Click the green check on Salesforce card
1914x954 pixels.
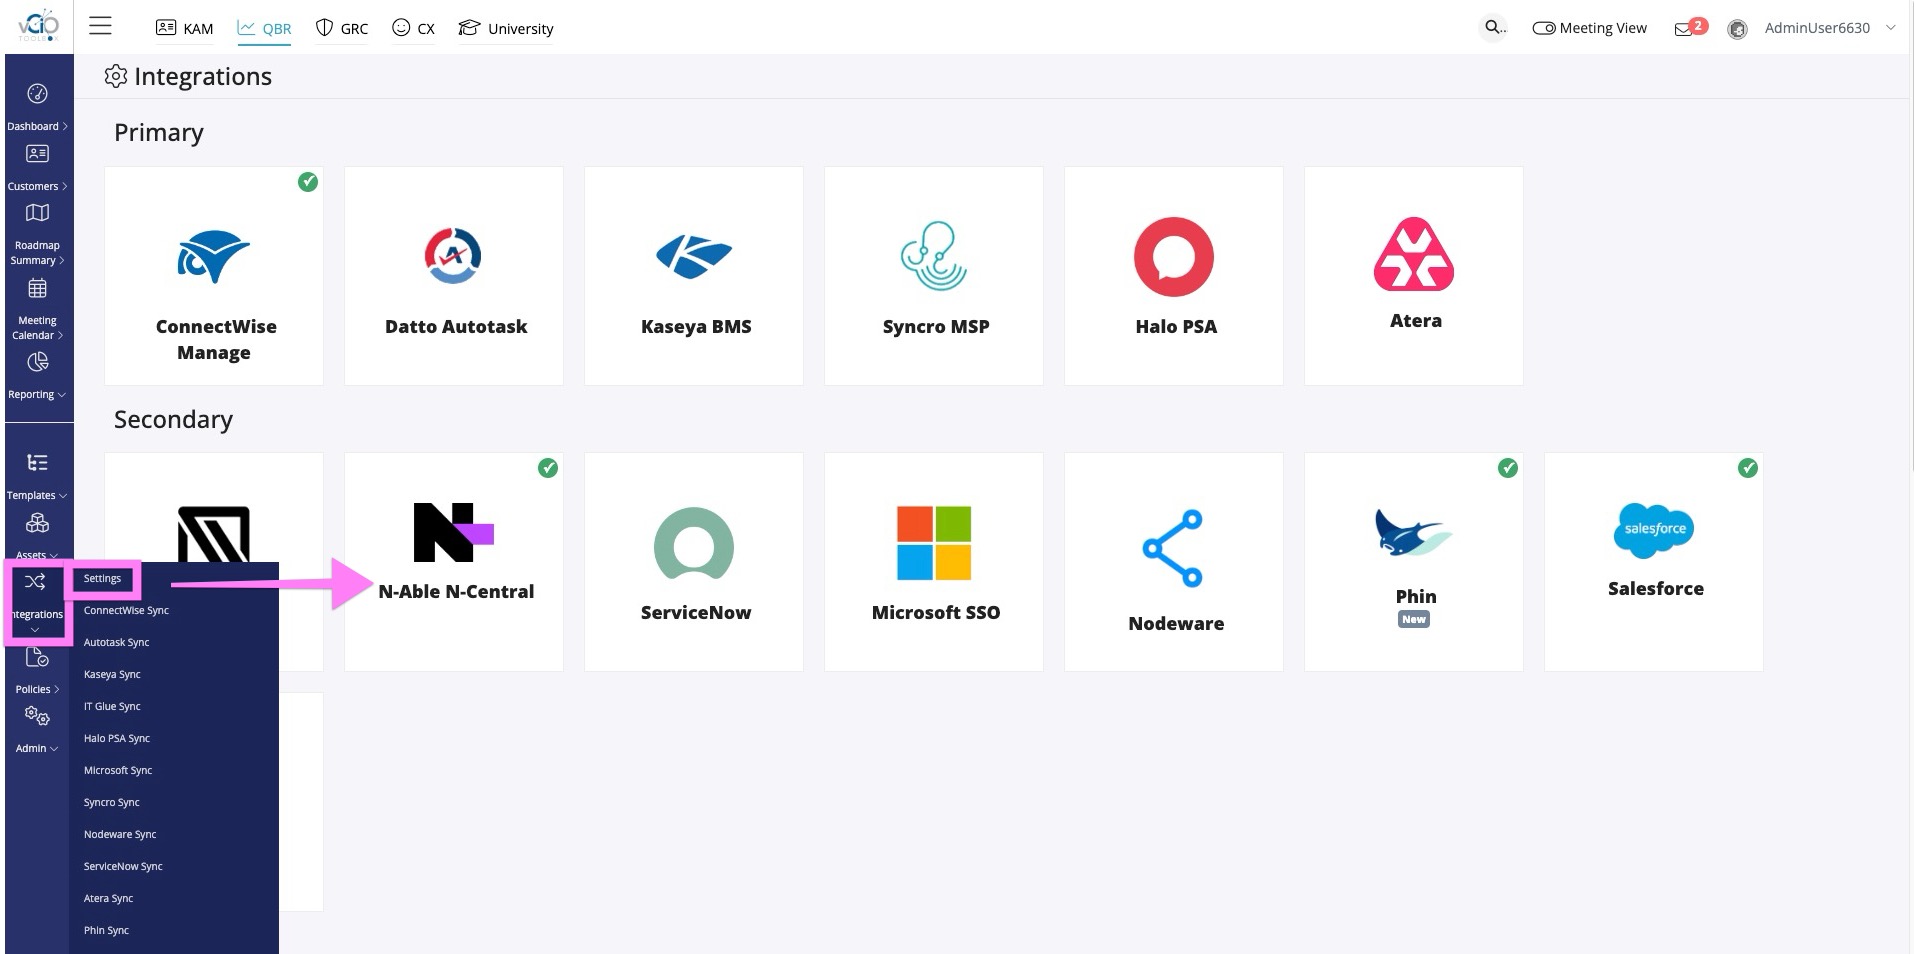(x=1748, y=468)
